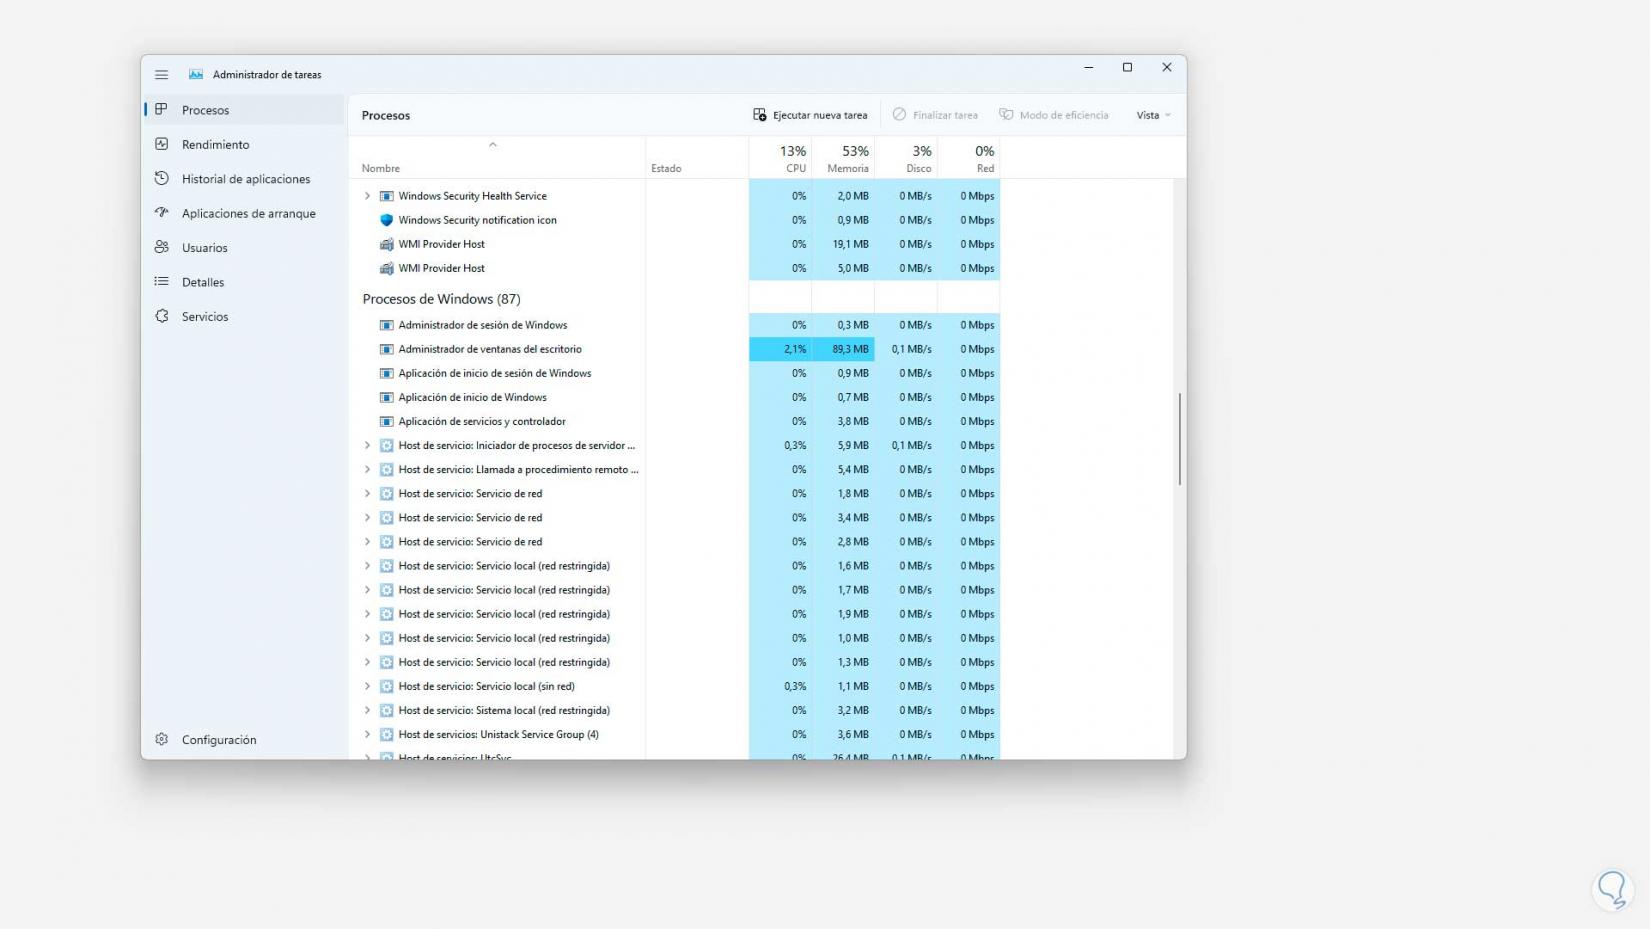This screenshot has width=1650, height=929.
Task: Open Configuración with the gear icon
Action: click(x=162, y=740)
